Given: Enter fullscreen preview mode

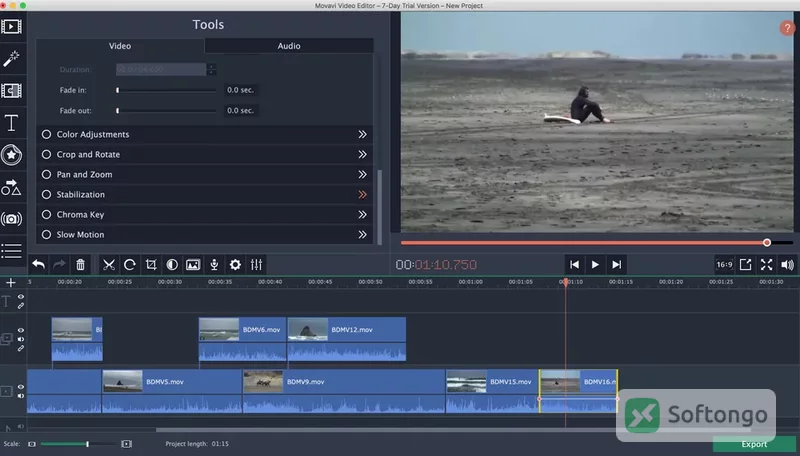Looking at the screenshot, I should click(766, 264).
